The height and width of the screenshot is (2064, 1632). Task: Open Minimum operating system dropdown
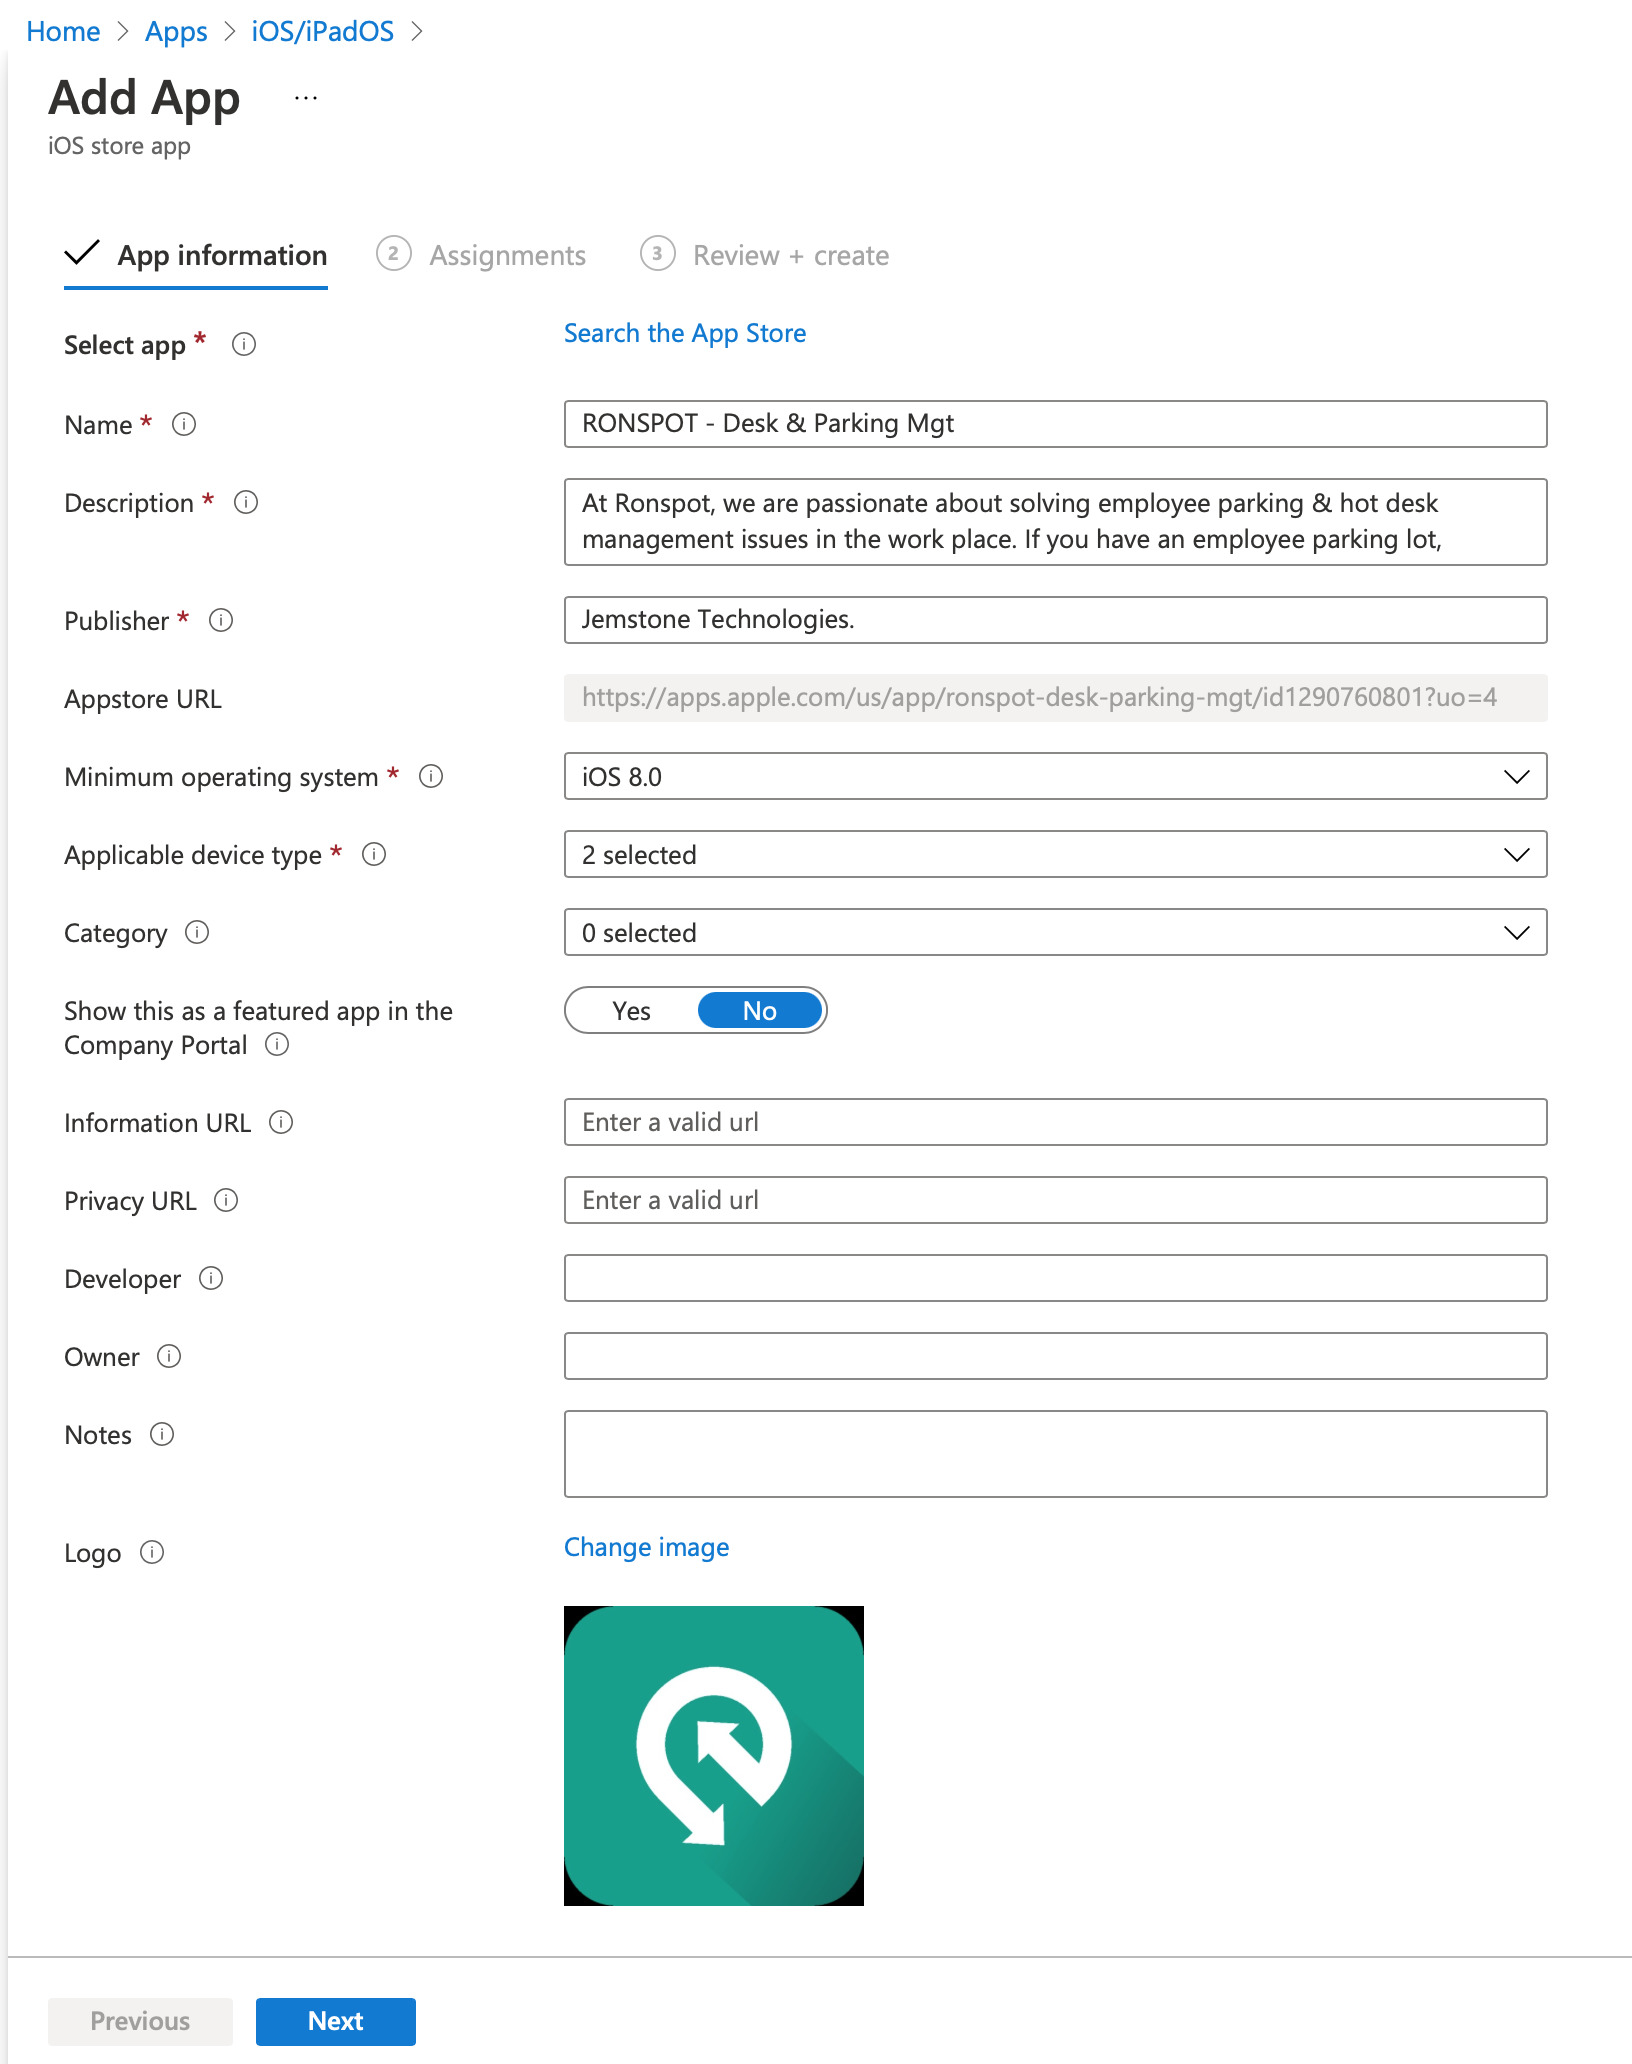[x=1055, y=776]
